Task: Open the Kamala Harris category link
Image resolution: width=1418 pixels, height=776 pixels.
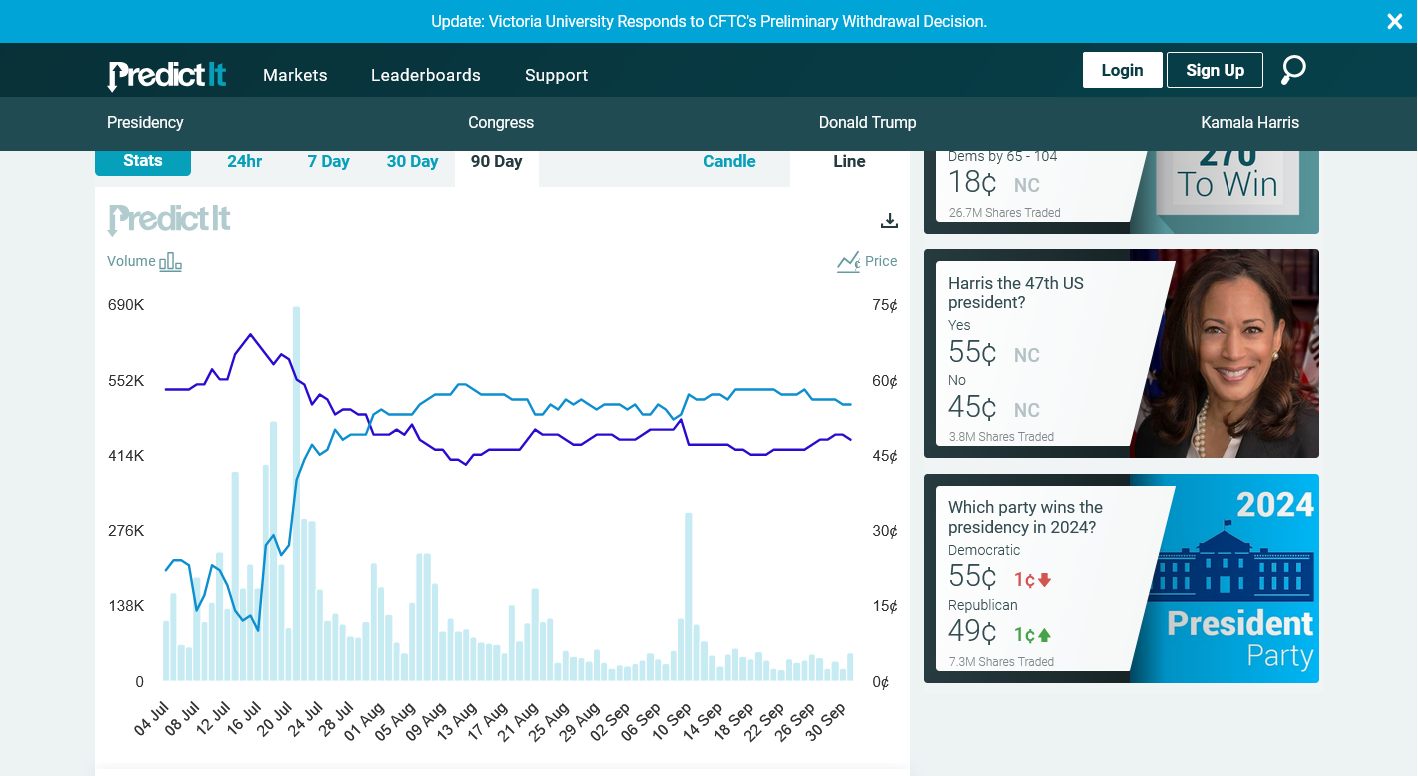Action: coord(1249,123)
